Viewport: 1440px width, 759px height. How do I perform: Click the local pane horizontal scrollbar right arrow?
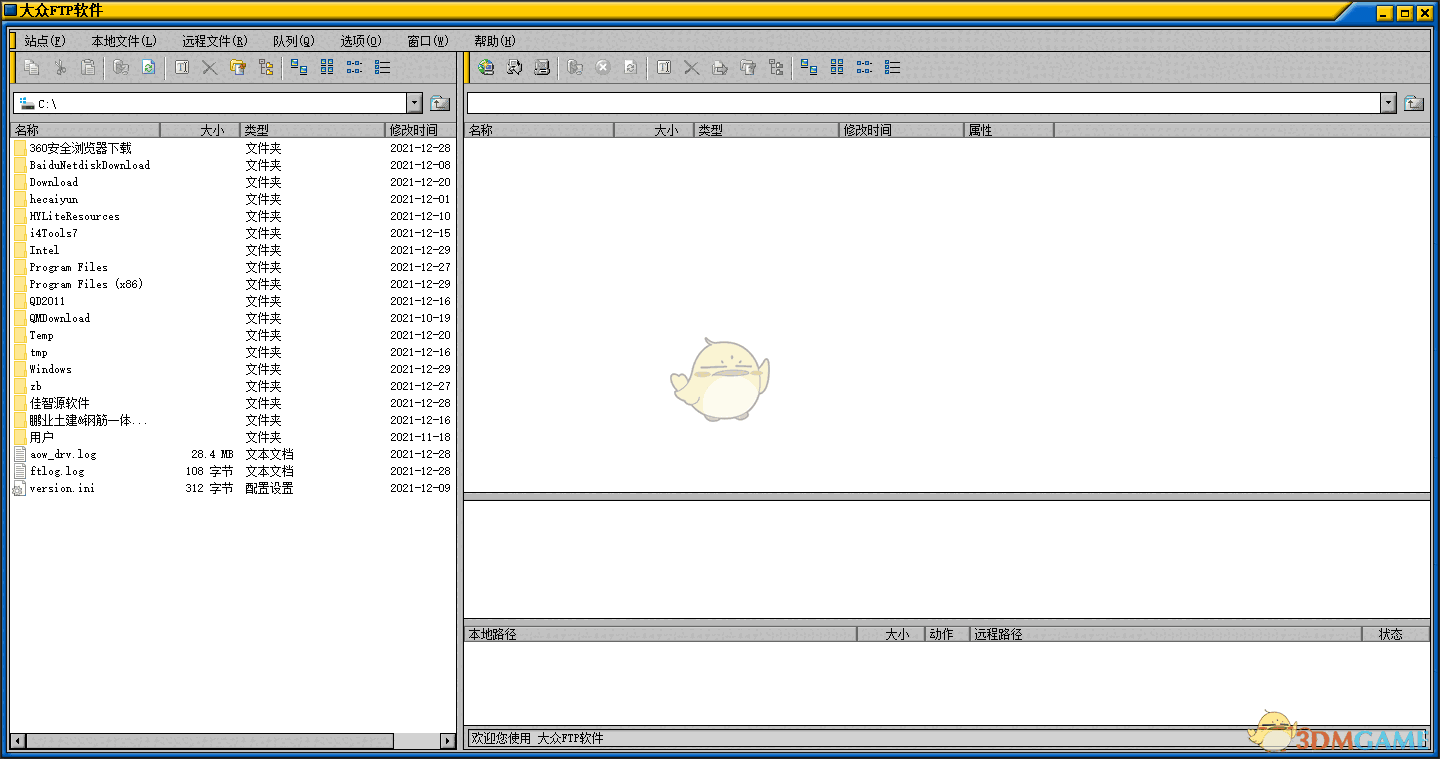pos(447,741)
